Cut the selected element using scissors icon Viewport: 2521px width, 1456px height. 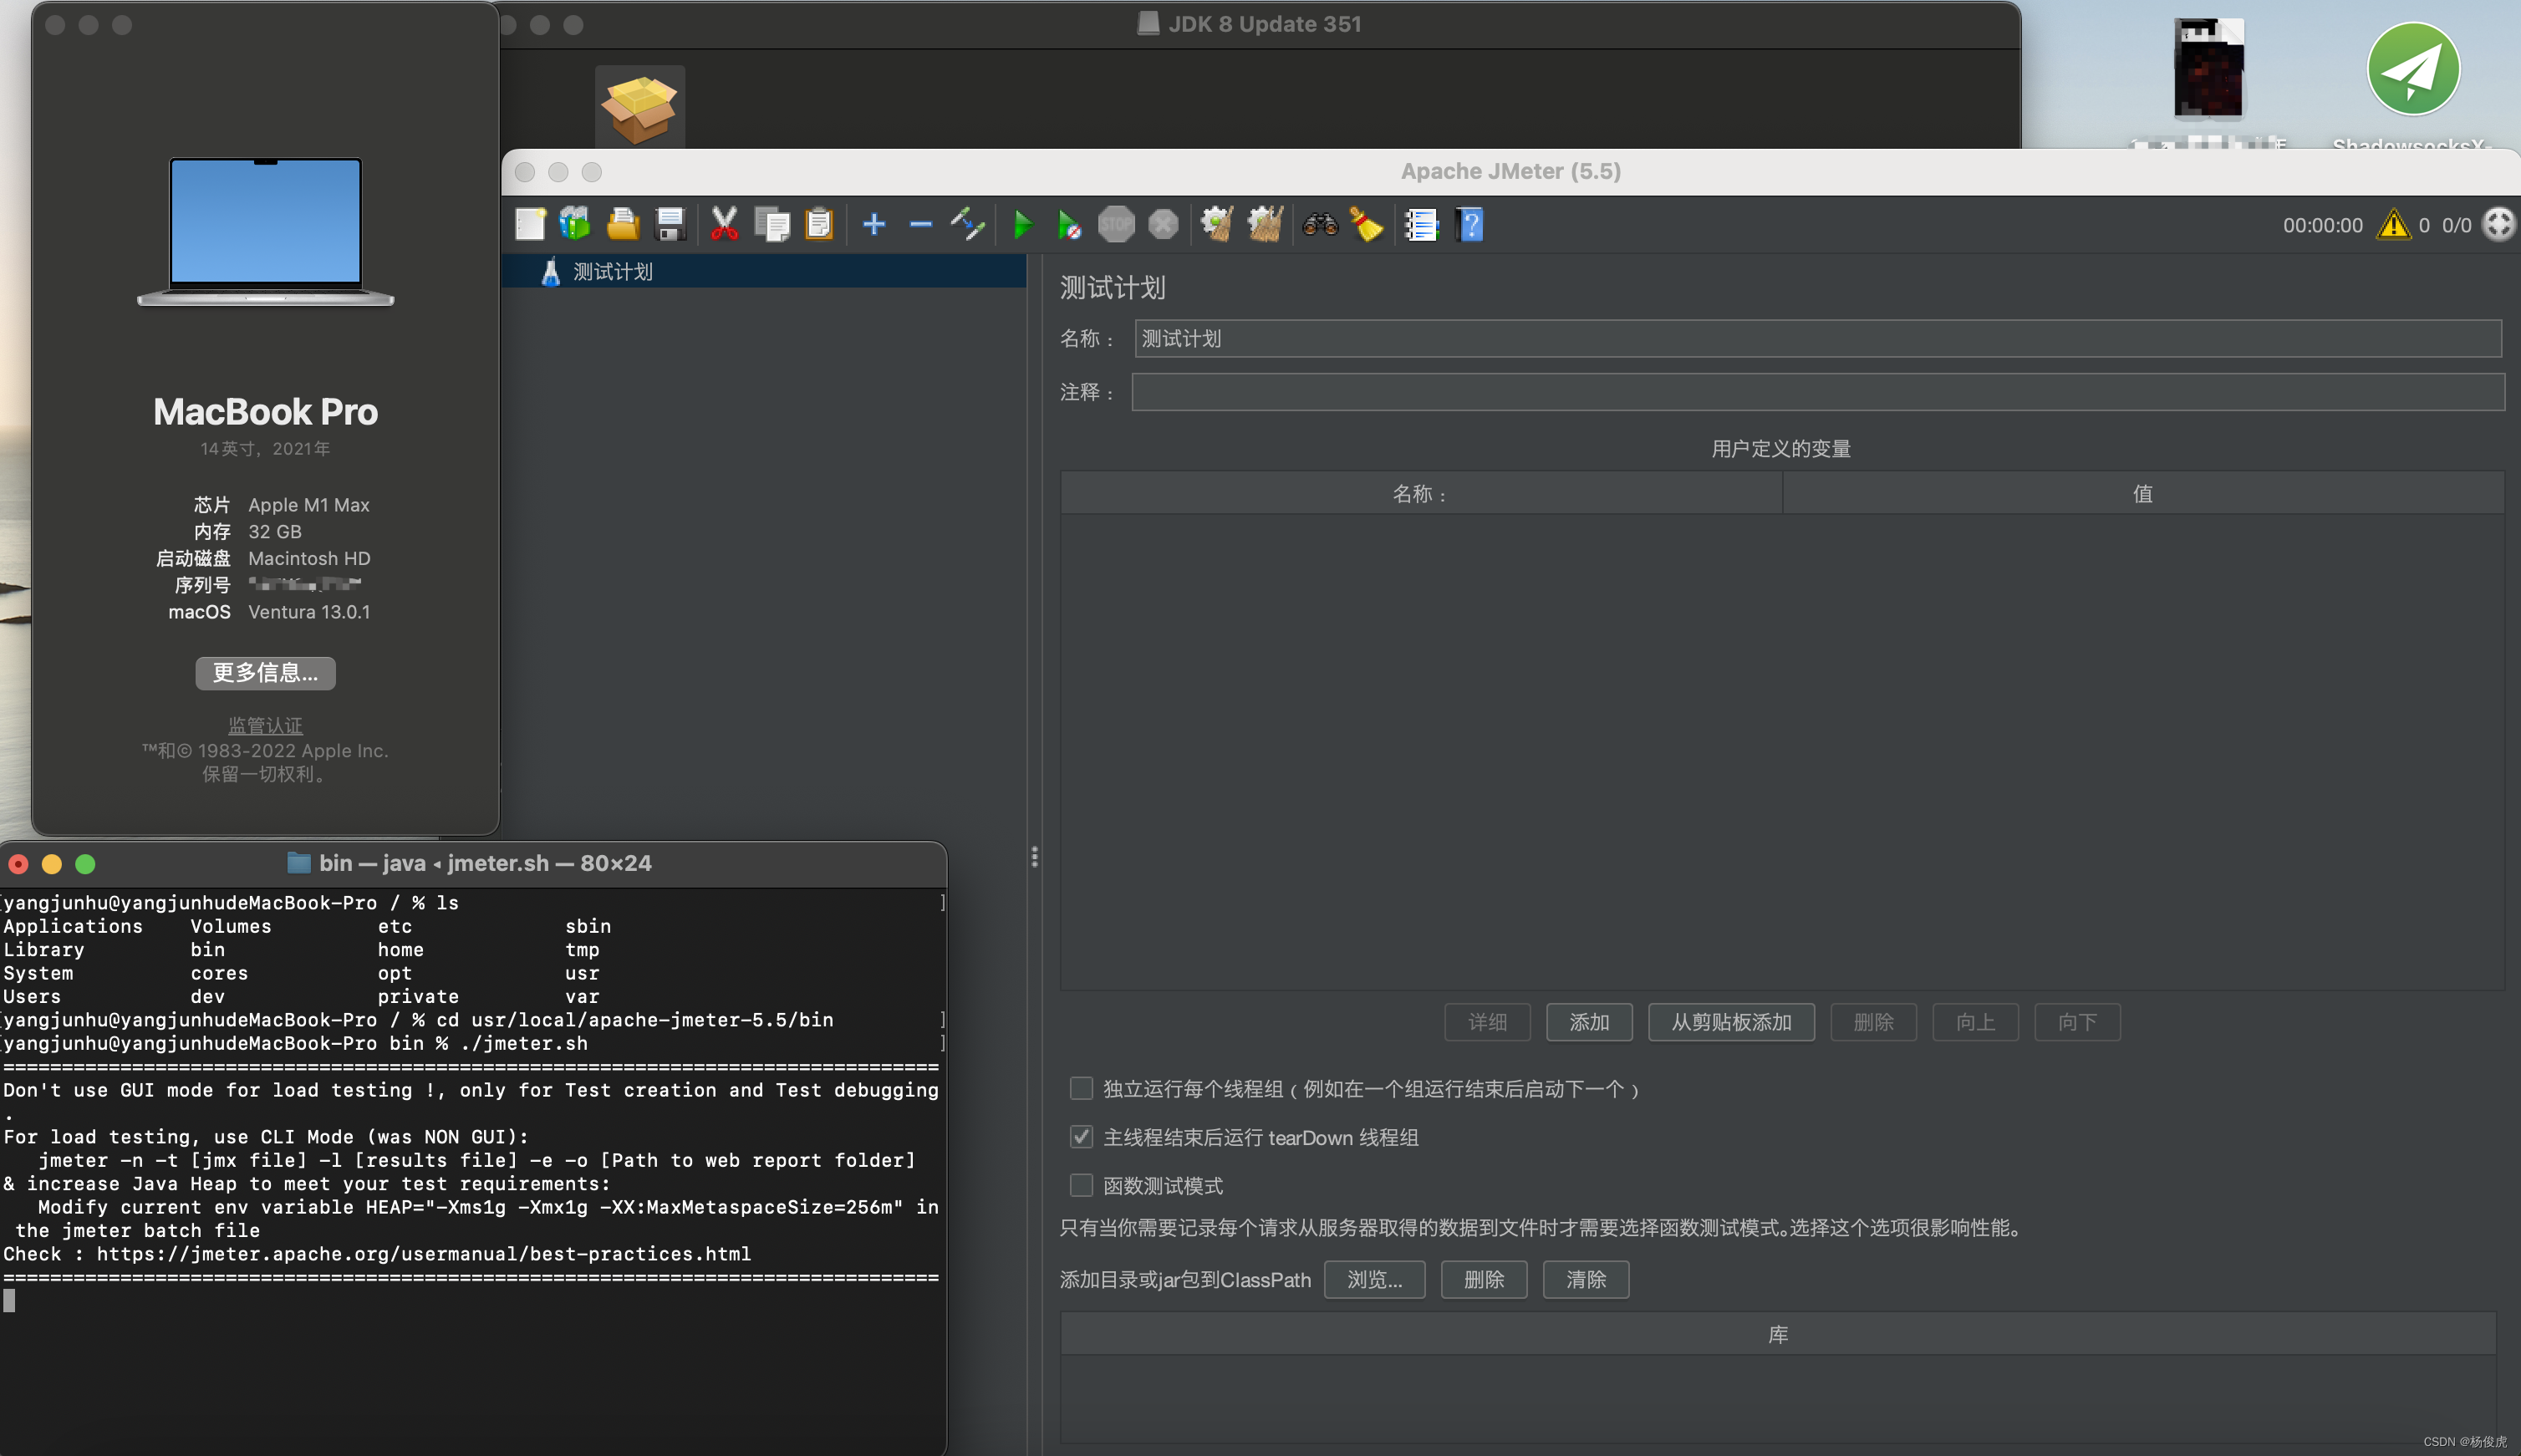click(x=722, y=224)
